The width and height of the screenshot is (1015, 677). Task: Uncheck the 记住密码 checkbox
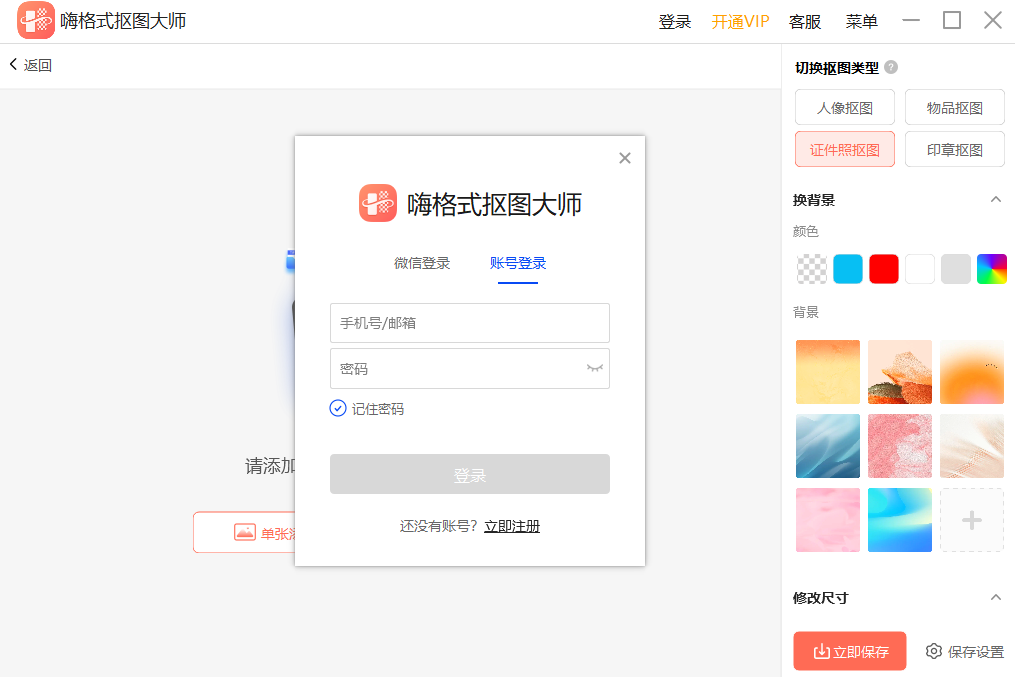337,408
